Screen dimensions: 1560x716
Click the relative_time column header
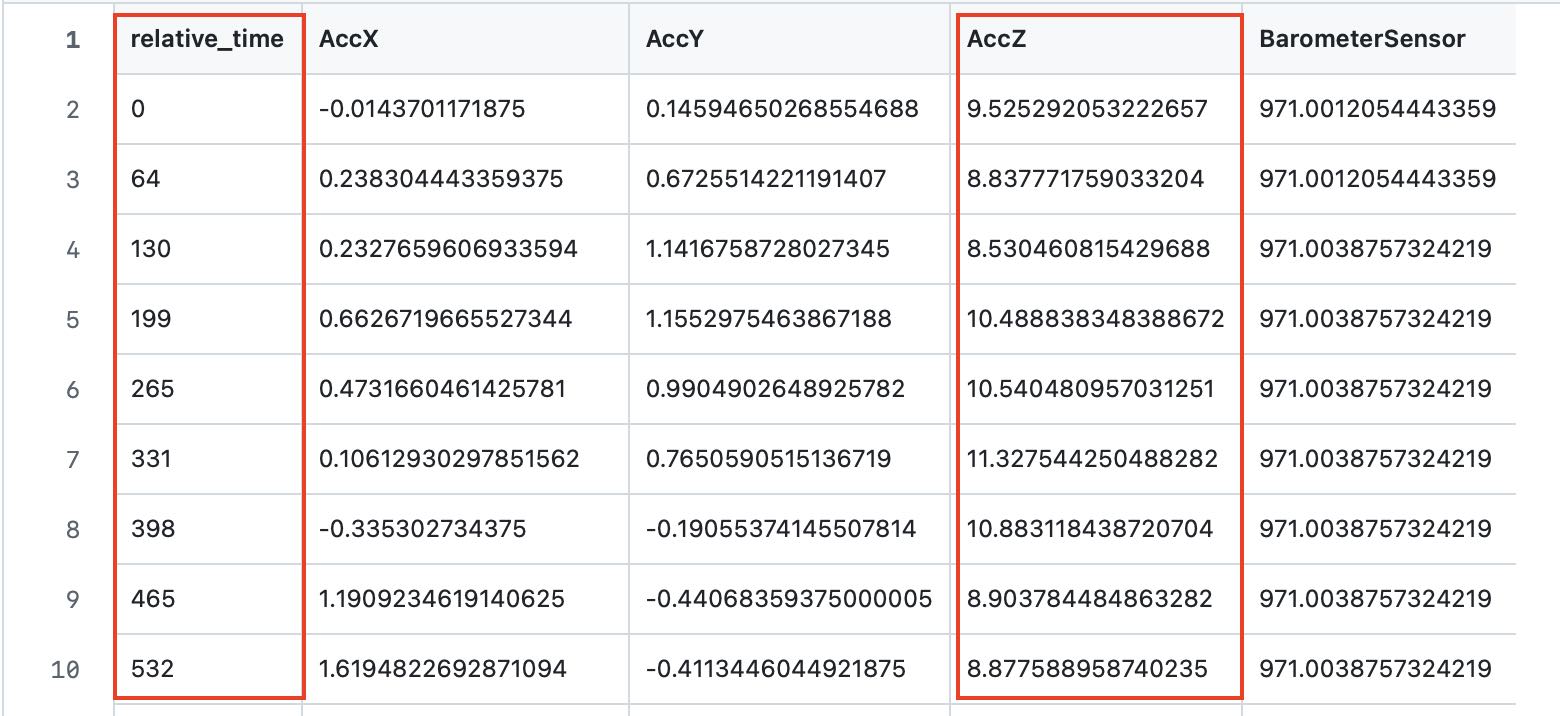click(207, 39)
